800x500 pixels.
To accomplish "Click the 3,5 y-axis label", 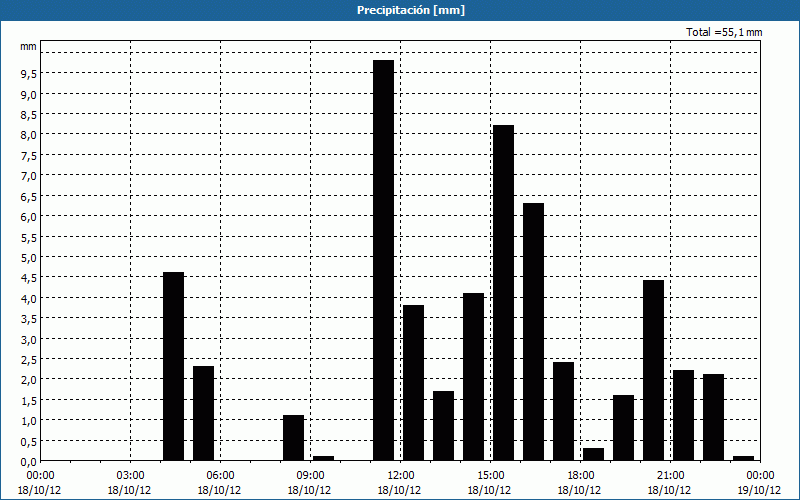I will pyautogui.click(x=29, y=319).
